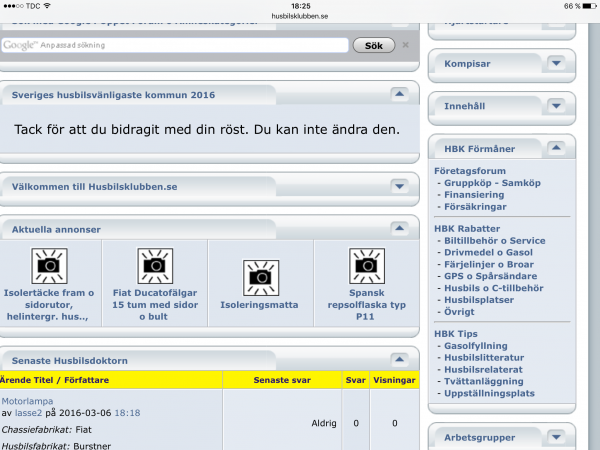Open Gruppköp - Samköp link

point(482,183)
